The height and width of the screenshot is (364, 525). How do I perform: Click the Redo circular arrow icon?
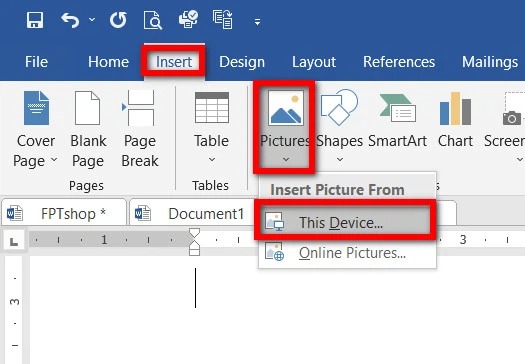[x=118, y=20]
